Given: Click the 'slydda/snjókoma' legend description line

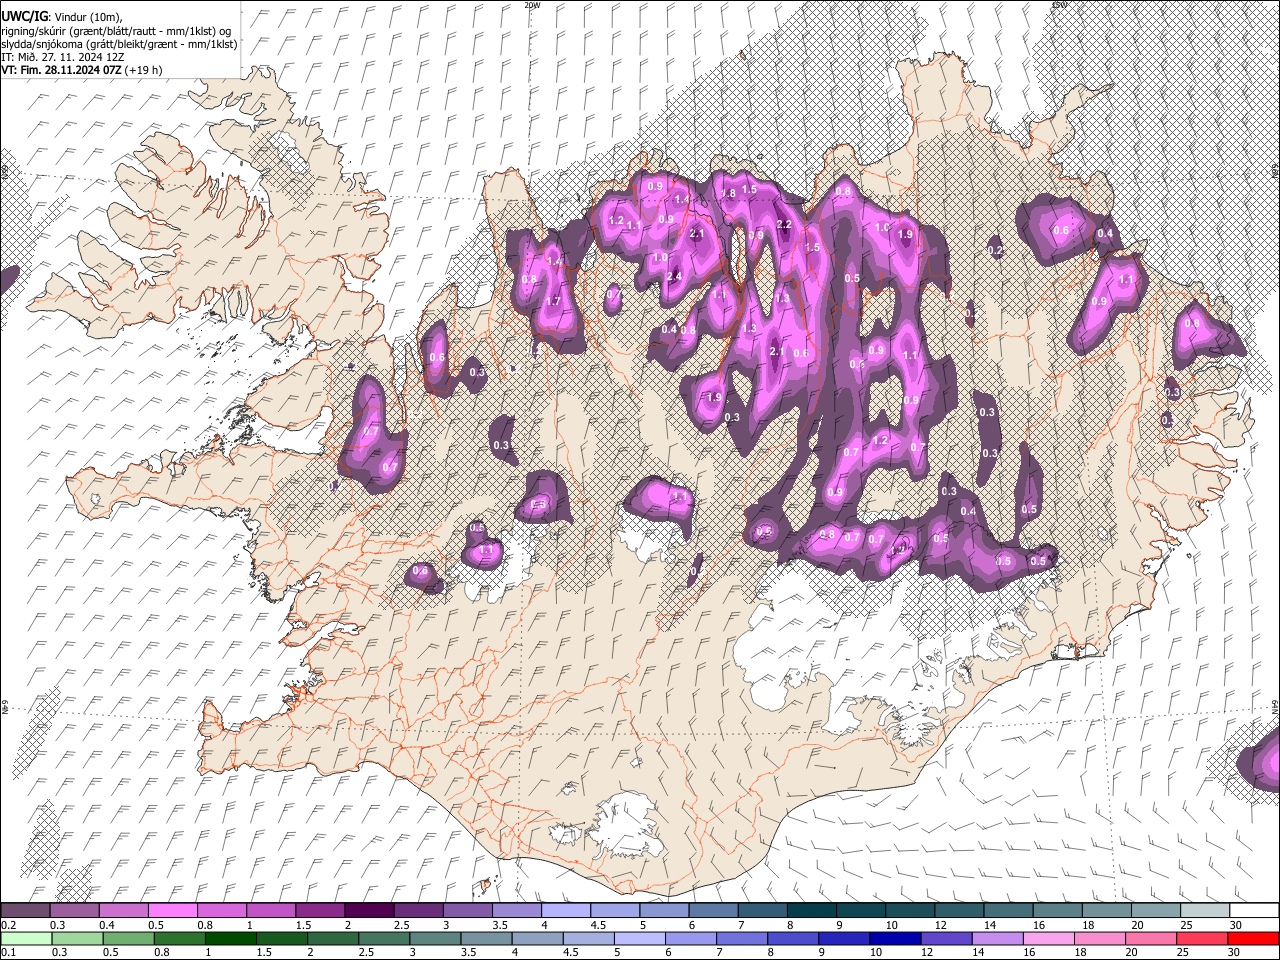Looking at the screenshot, I should [119, 44].
